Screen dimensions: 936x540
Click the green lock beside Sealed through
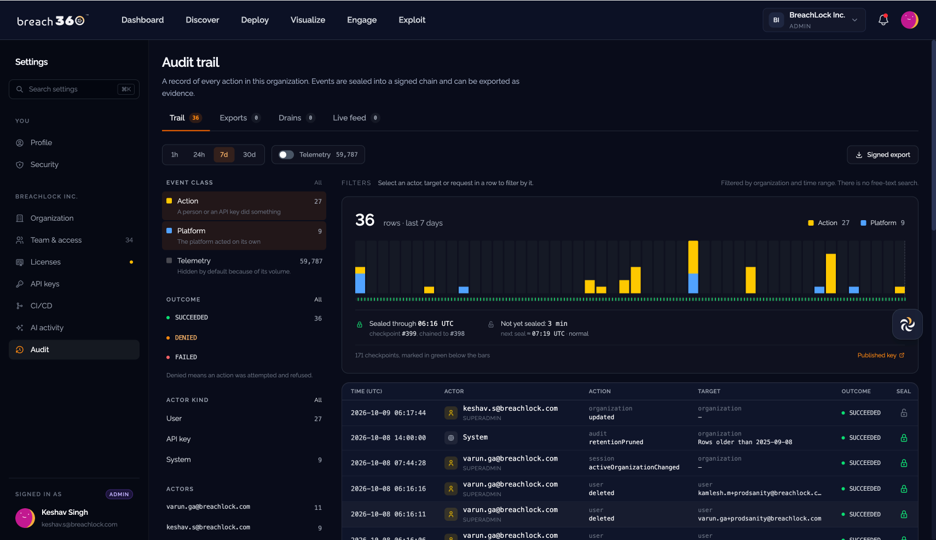coord(359,325)
